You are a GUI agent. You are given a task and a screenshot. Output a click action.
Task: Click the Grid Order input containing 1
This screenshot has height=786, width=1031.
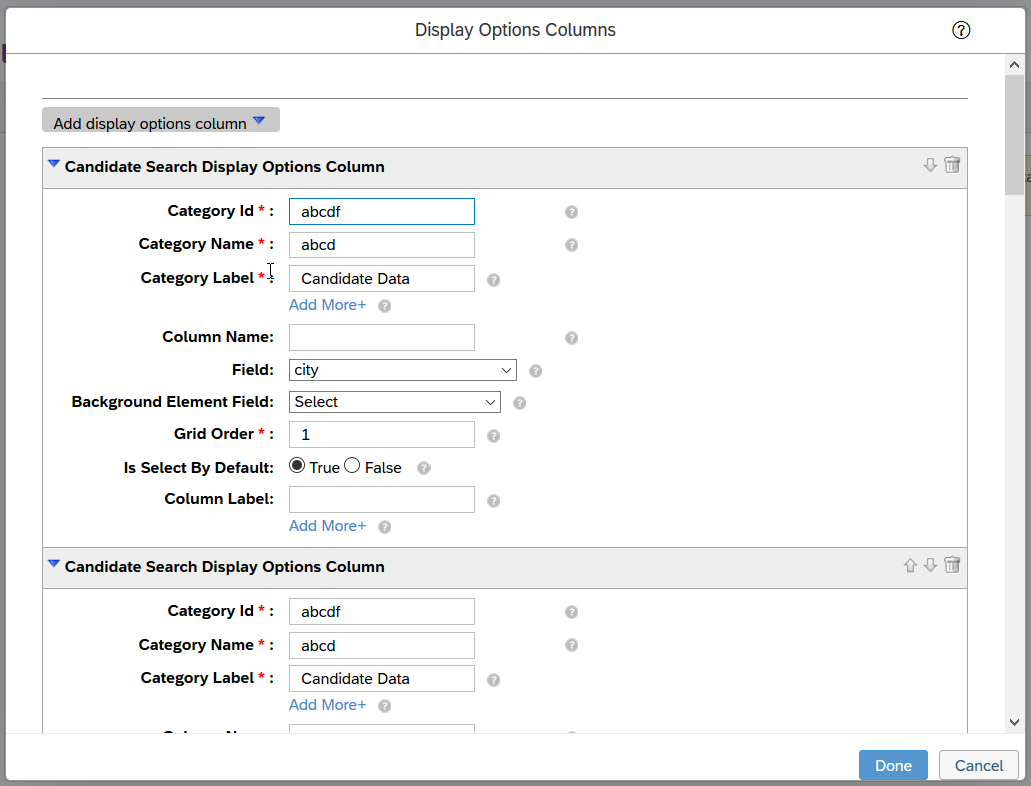point(381,435)
